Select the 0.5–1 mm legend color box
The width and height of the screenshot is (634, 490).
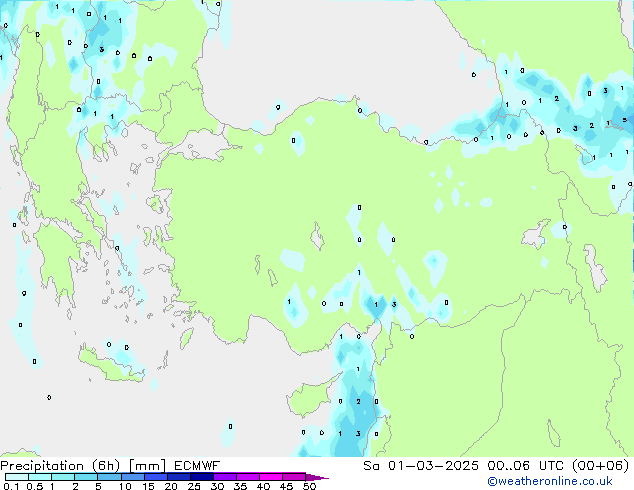click(x=40, y=477)
